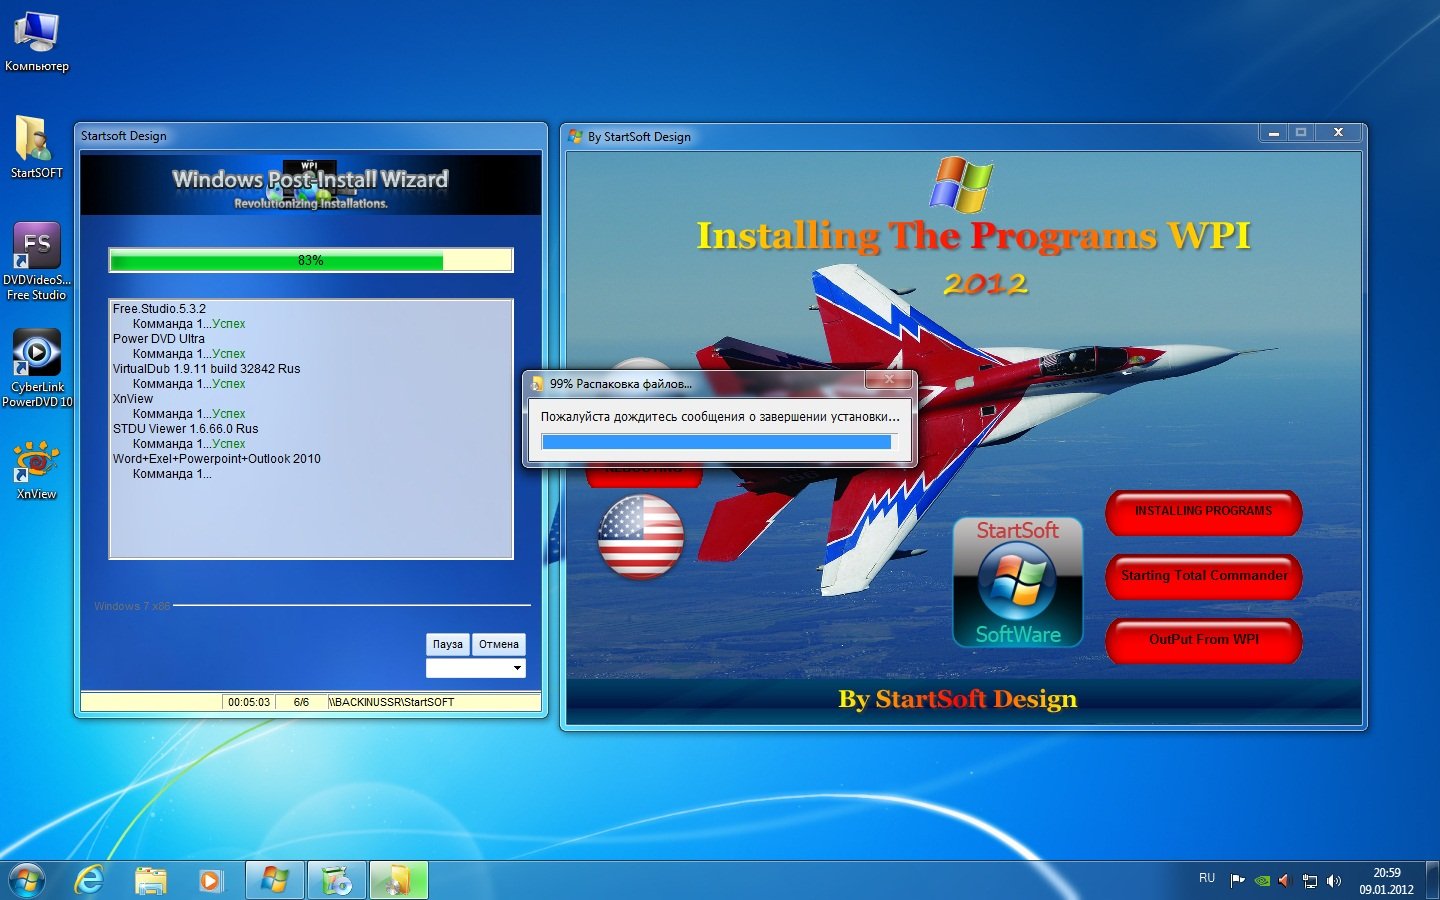Close the 99% Распаковка файлов dialog

click(x=888, y=380)
